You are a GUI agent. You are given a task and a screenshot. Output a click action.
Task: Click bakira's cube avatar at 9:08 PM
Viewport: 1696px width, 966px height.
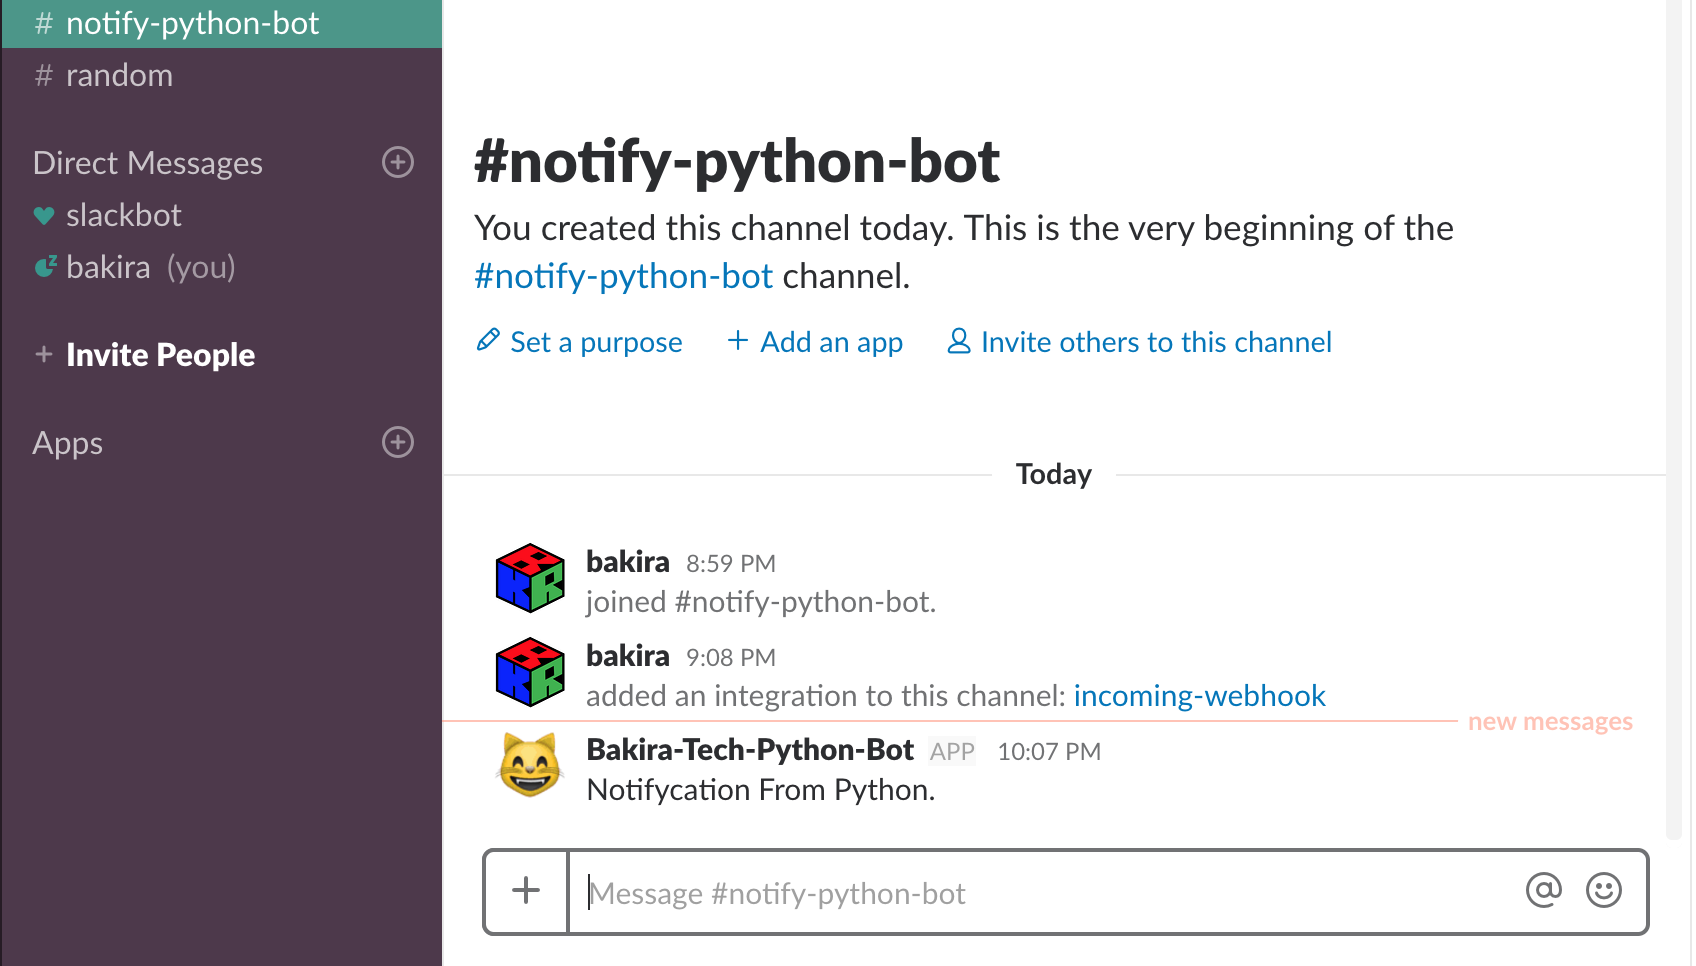click(530, 672)
